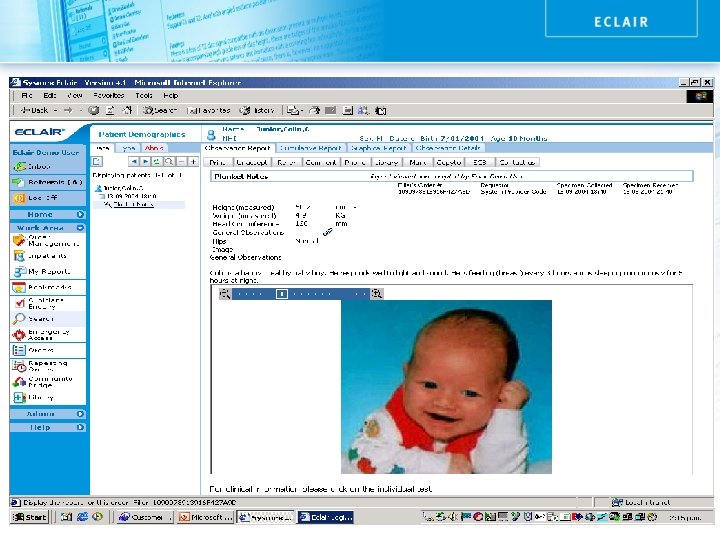Select the Observation Report tab
Image resolution: width=720 pixels, height=540 pixels.
[237, 148]
